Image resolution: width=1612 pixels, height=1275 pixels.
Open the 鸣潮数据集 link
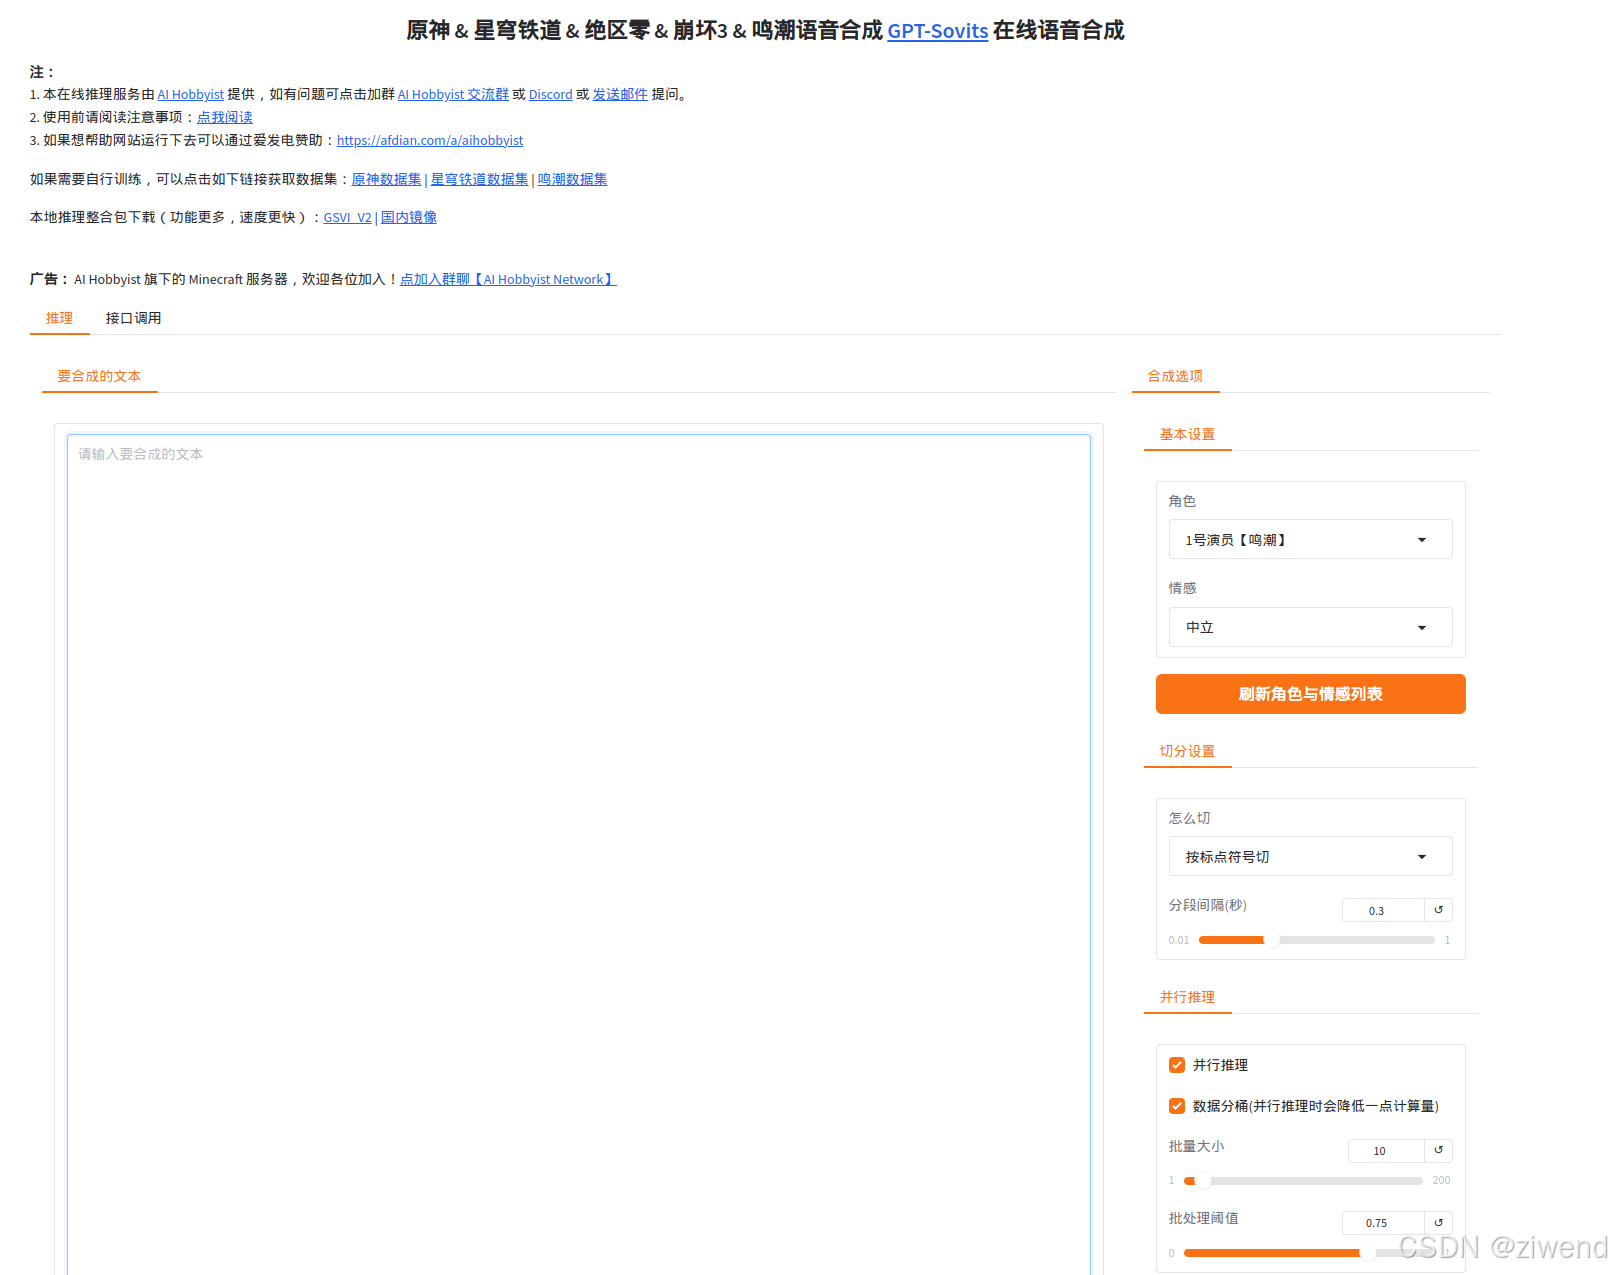572,180
